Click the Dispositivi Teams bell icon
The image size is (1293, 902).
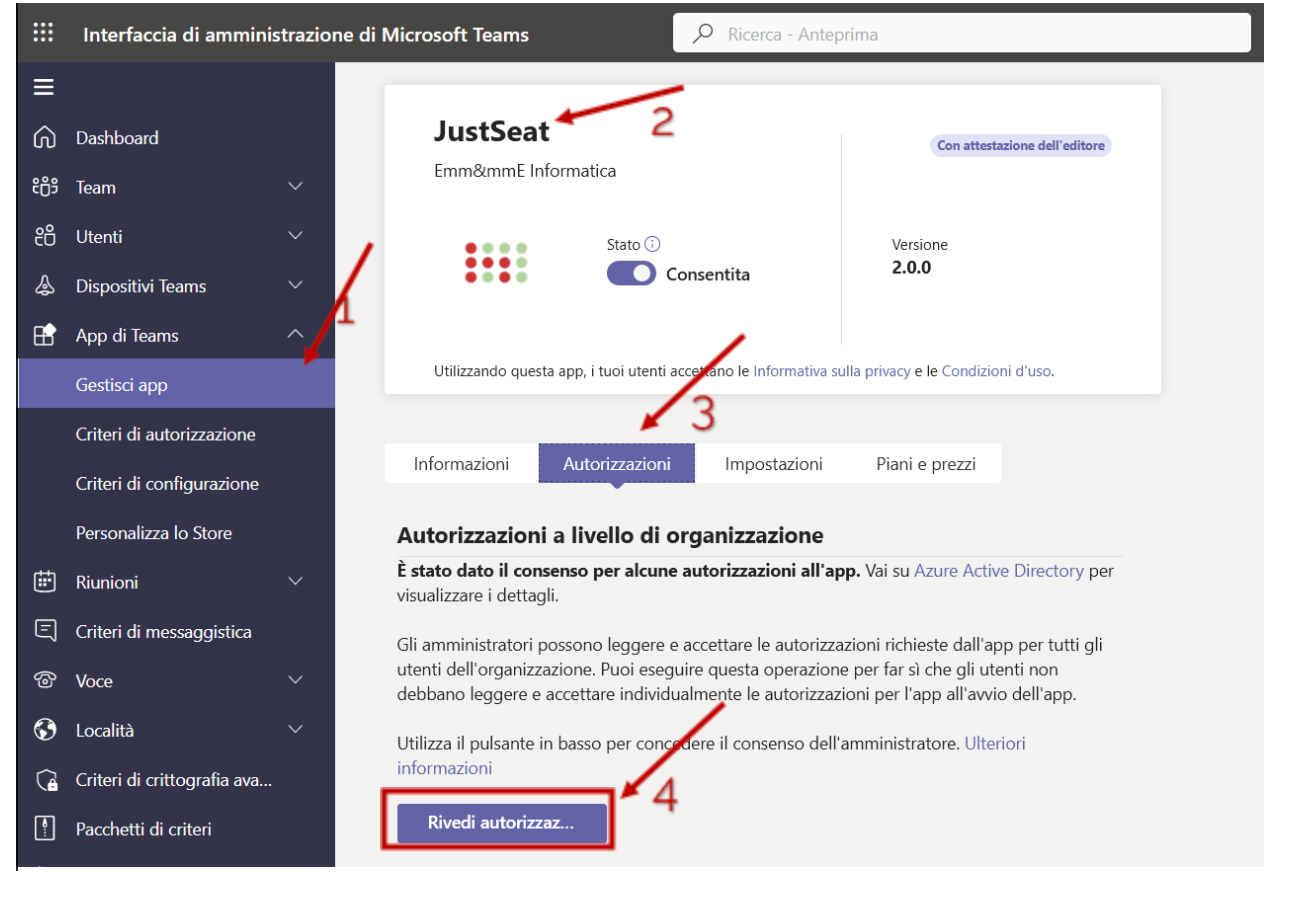(45, 286)
